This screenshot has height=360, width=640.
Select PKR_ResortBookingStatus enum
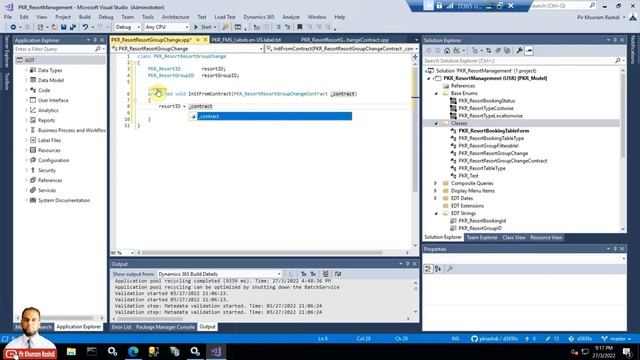click(x=487, y=101)
